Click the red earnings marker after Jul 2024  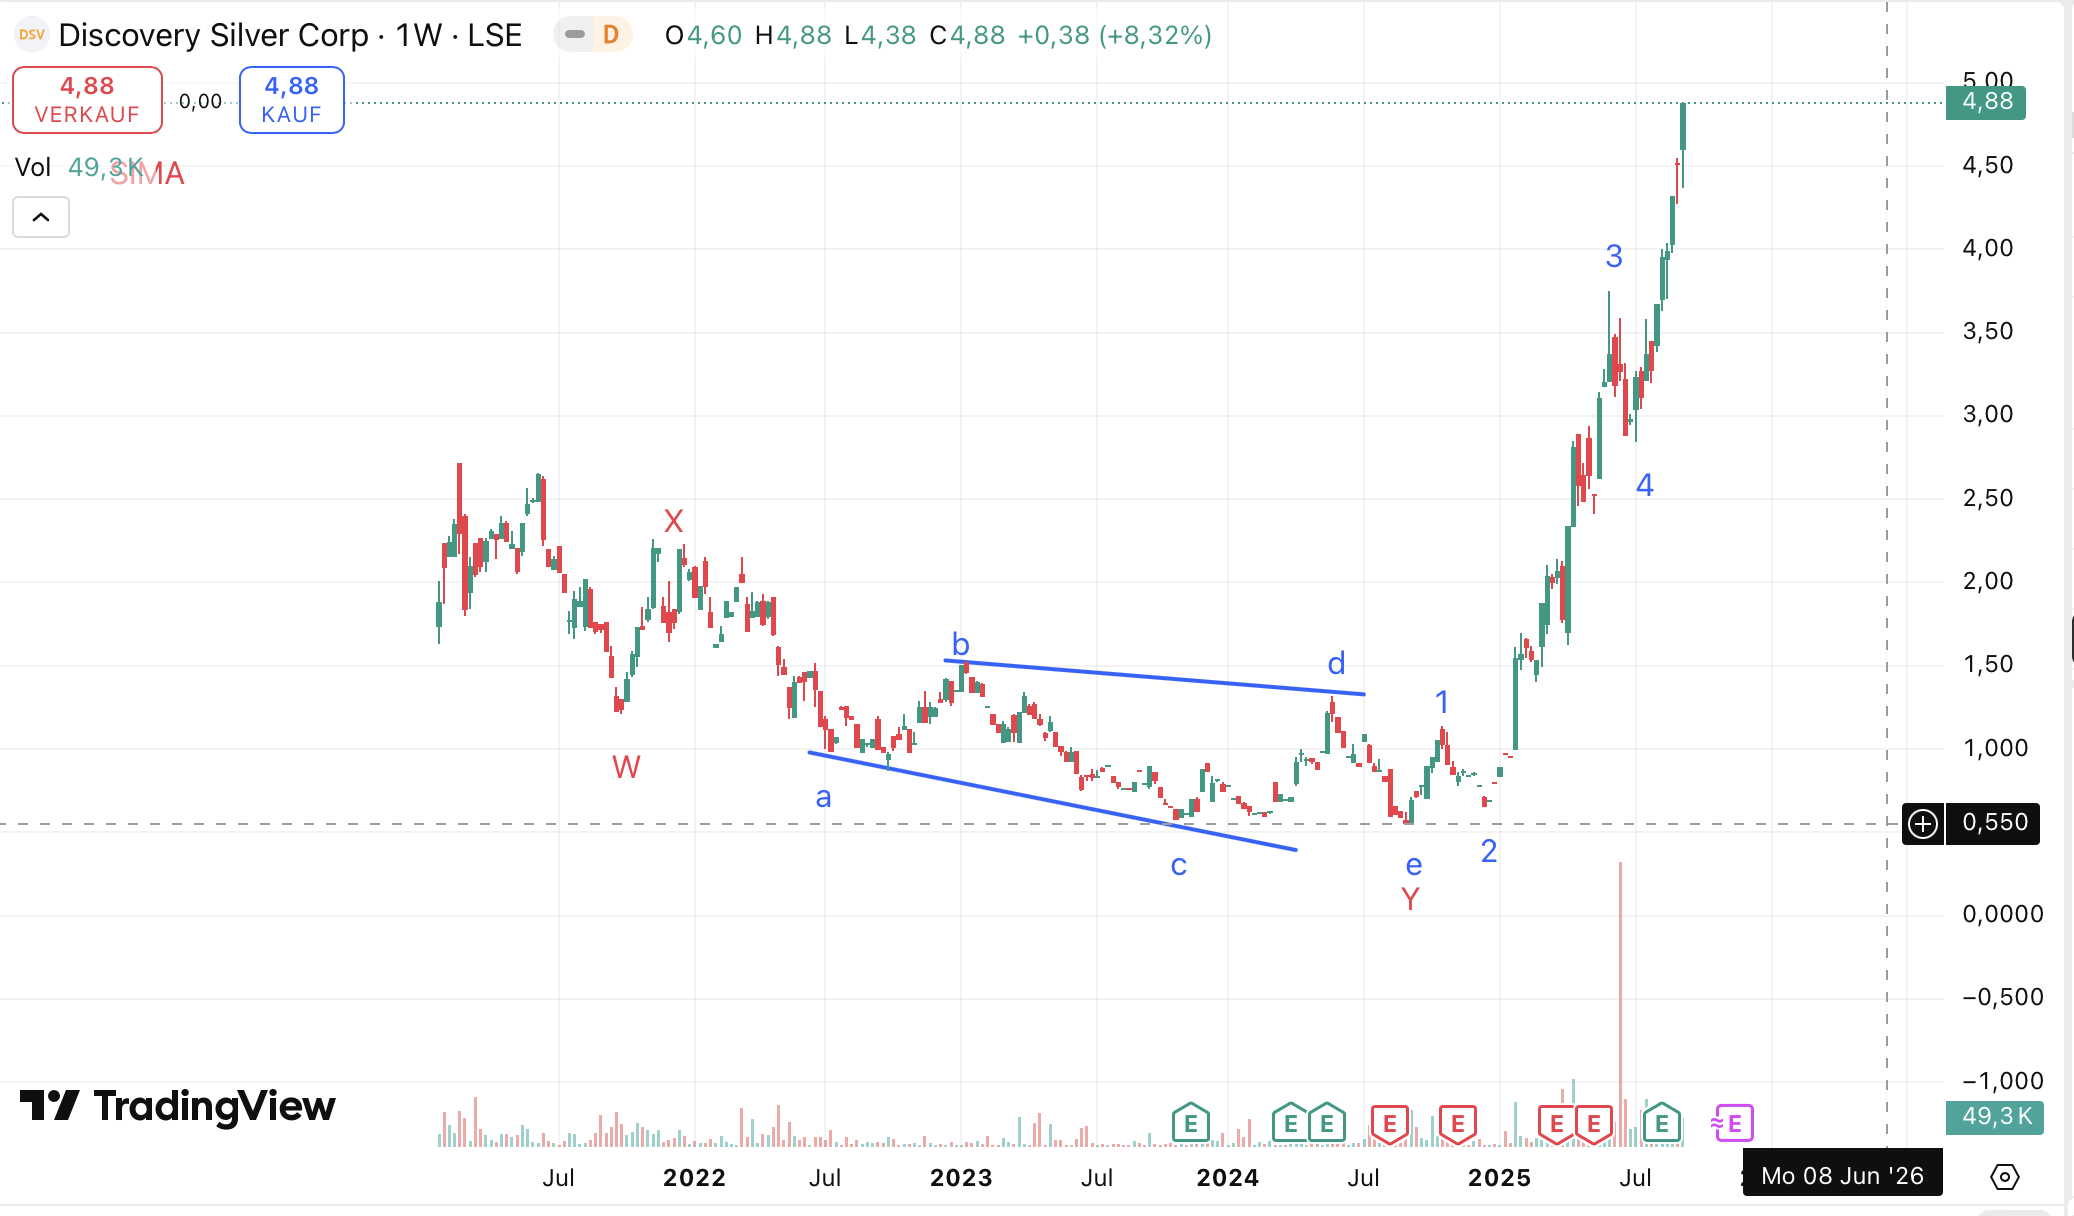pos(1389,1123)
